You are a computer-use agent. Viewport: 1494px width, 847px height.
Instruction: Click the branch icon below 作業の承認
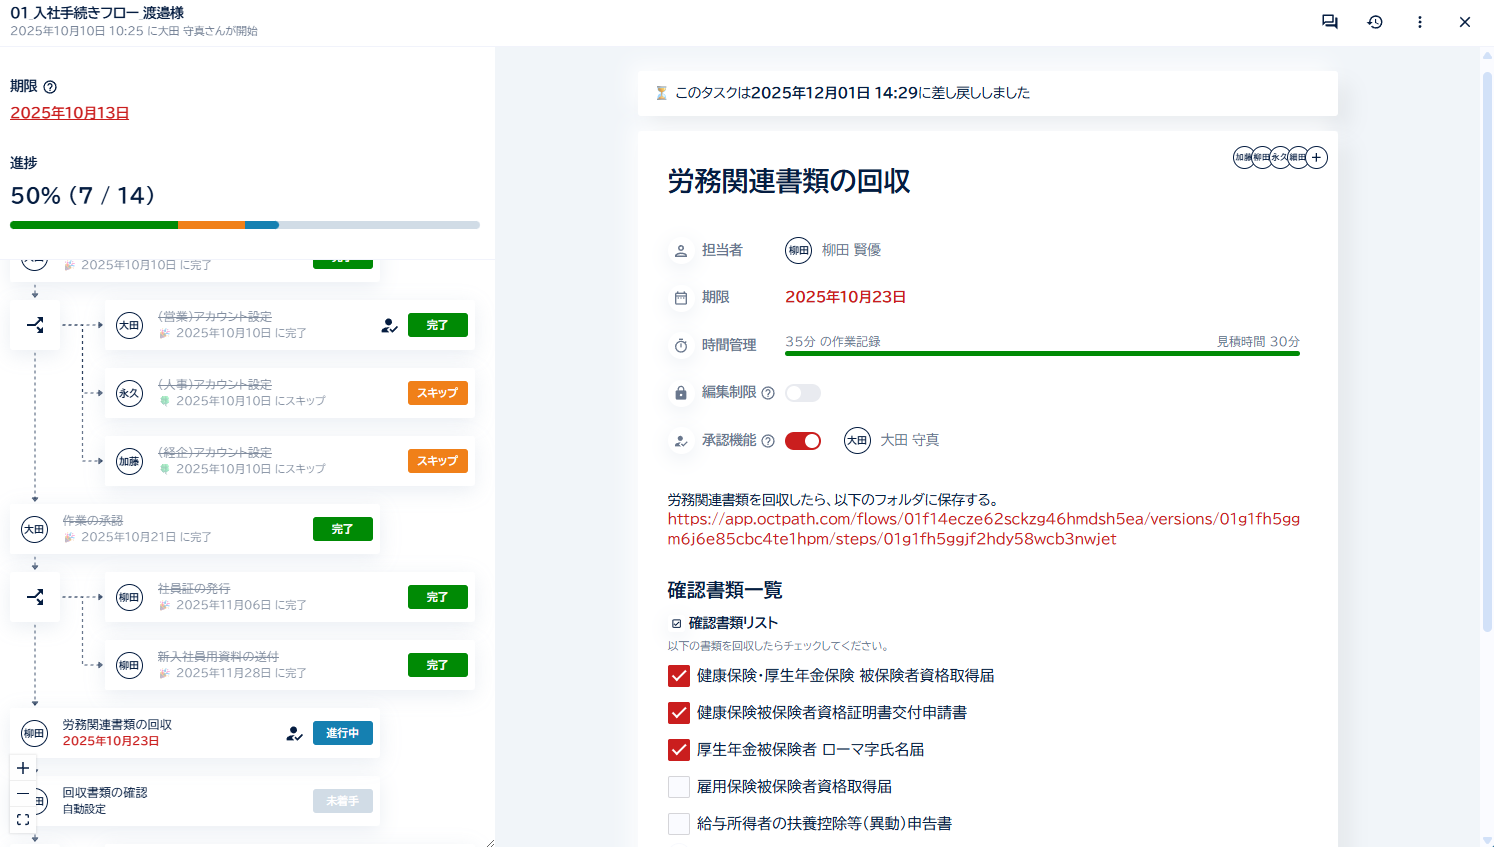35,597
